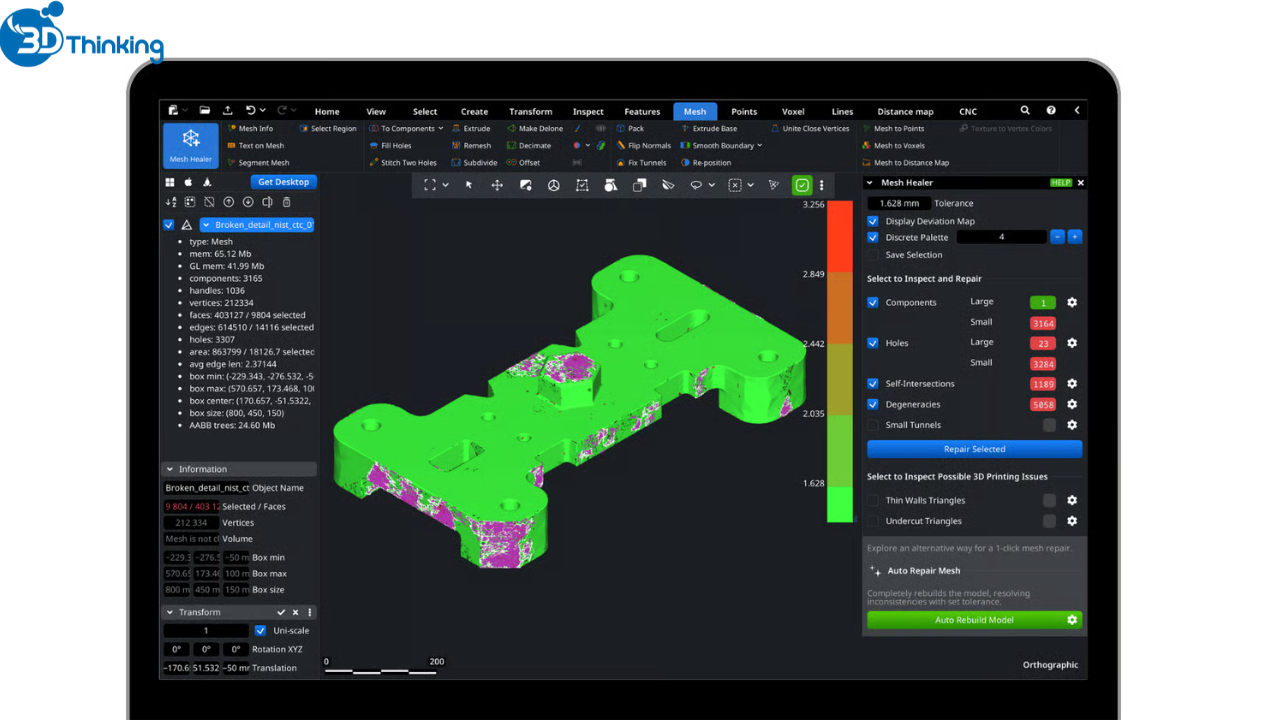1280x720 pixels.
Task: Uncheck Self-Intersections checkbox
Action: (873, 384)
